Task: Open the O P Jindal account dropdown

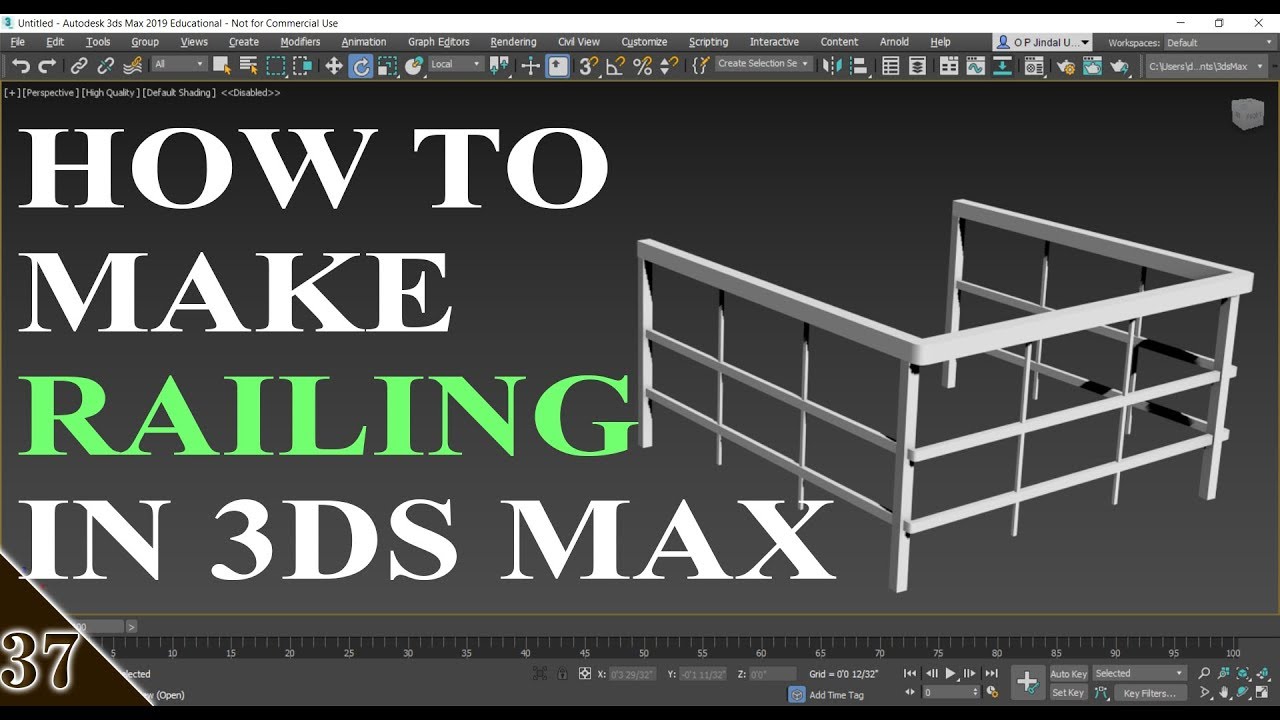Action: (x=1043, y=42)
